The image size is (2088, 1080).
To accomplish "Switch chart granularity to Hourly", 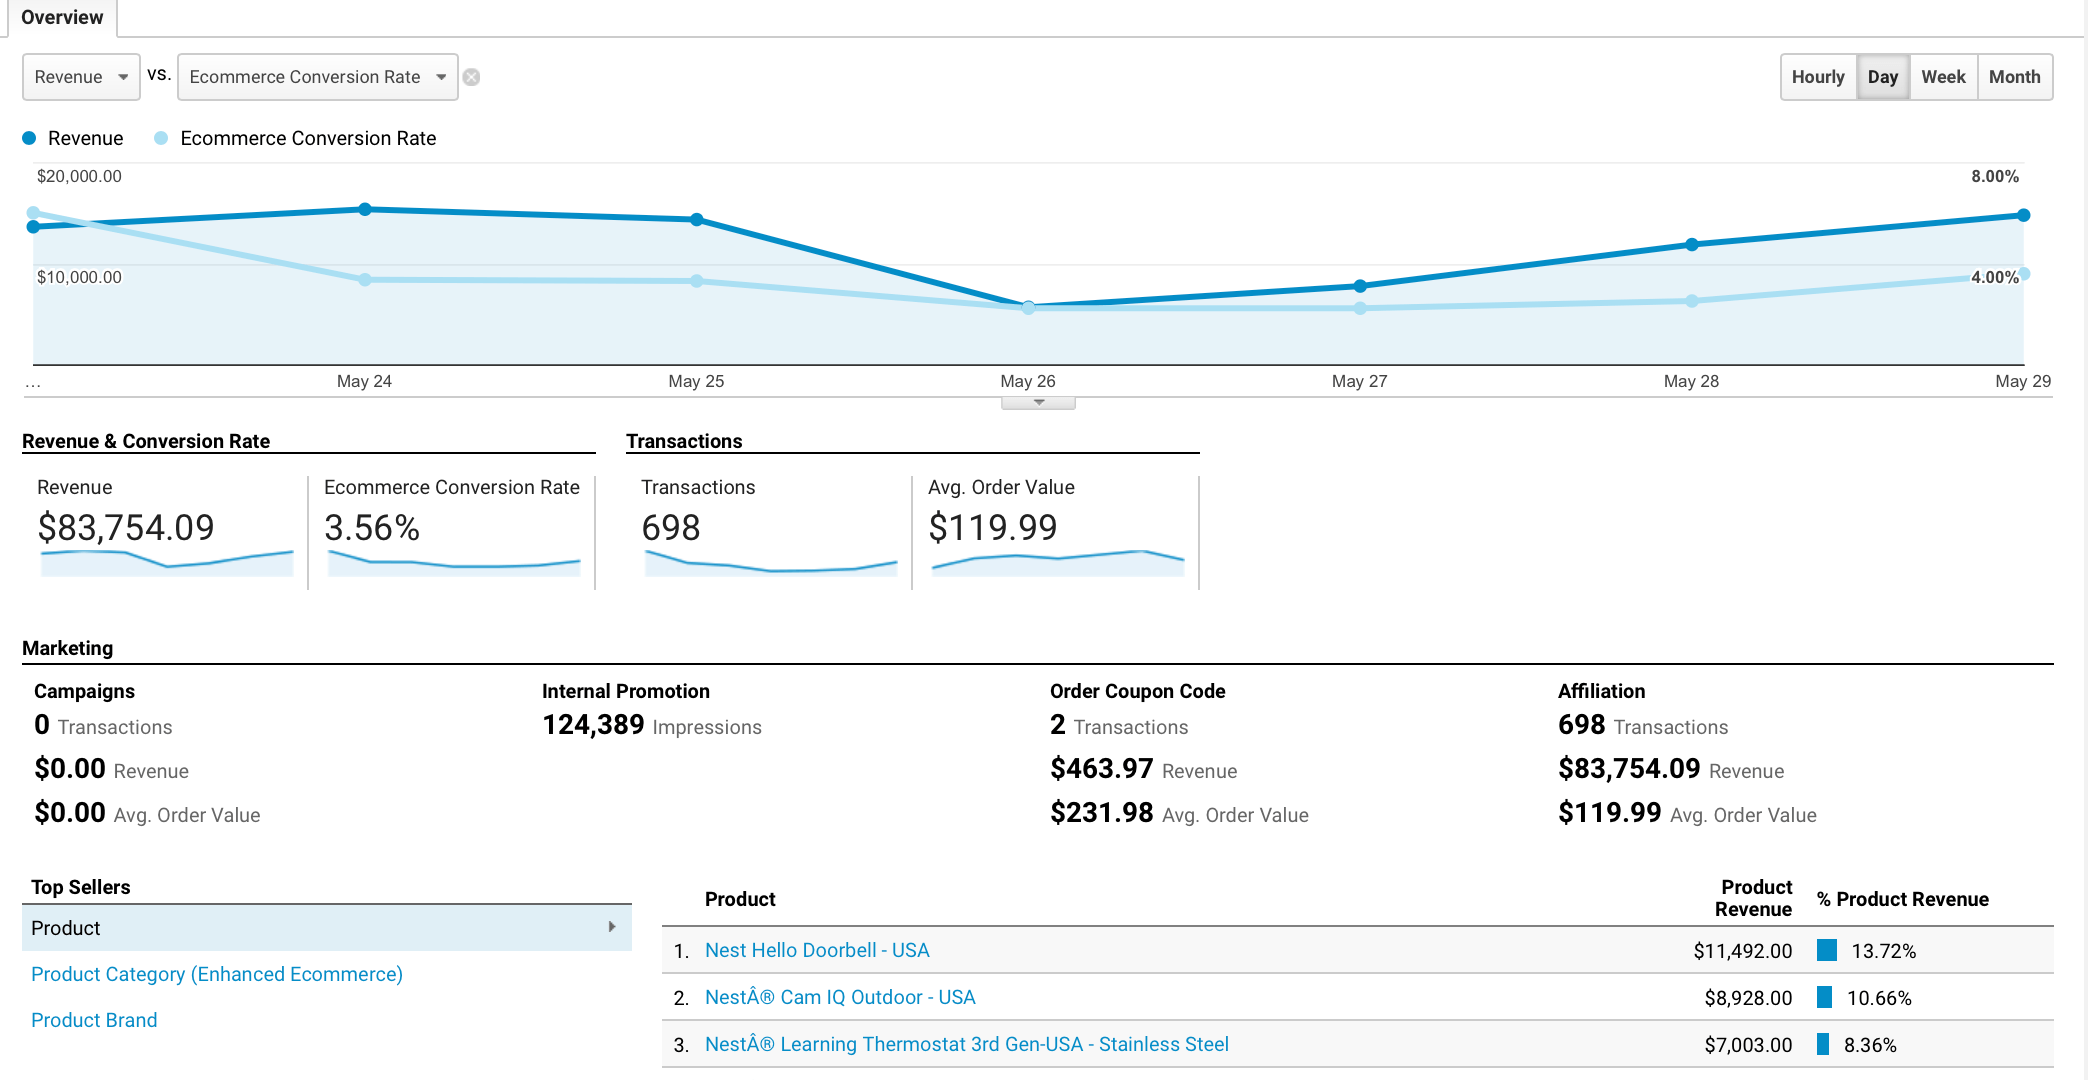I will point(1817,77).
